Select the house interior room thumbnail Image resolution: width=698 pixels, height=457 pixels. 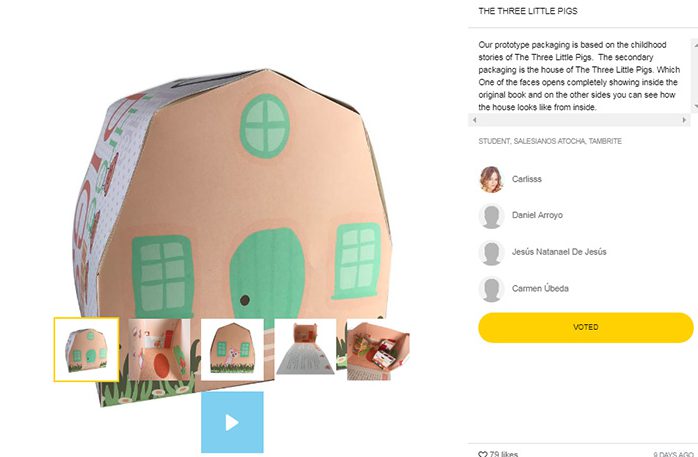click(x=159, y=349)
